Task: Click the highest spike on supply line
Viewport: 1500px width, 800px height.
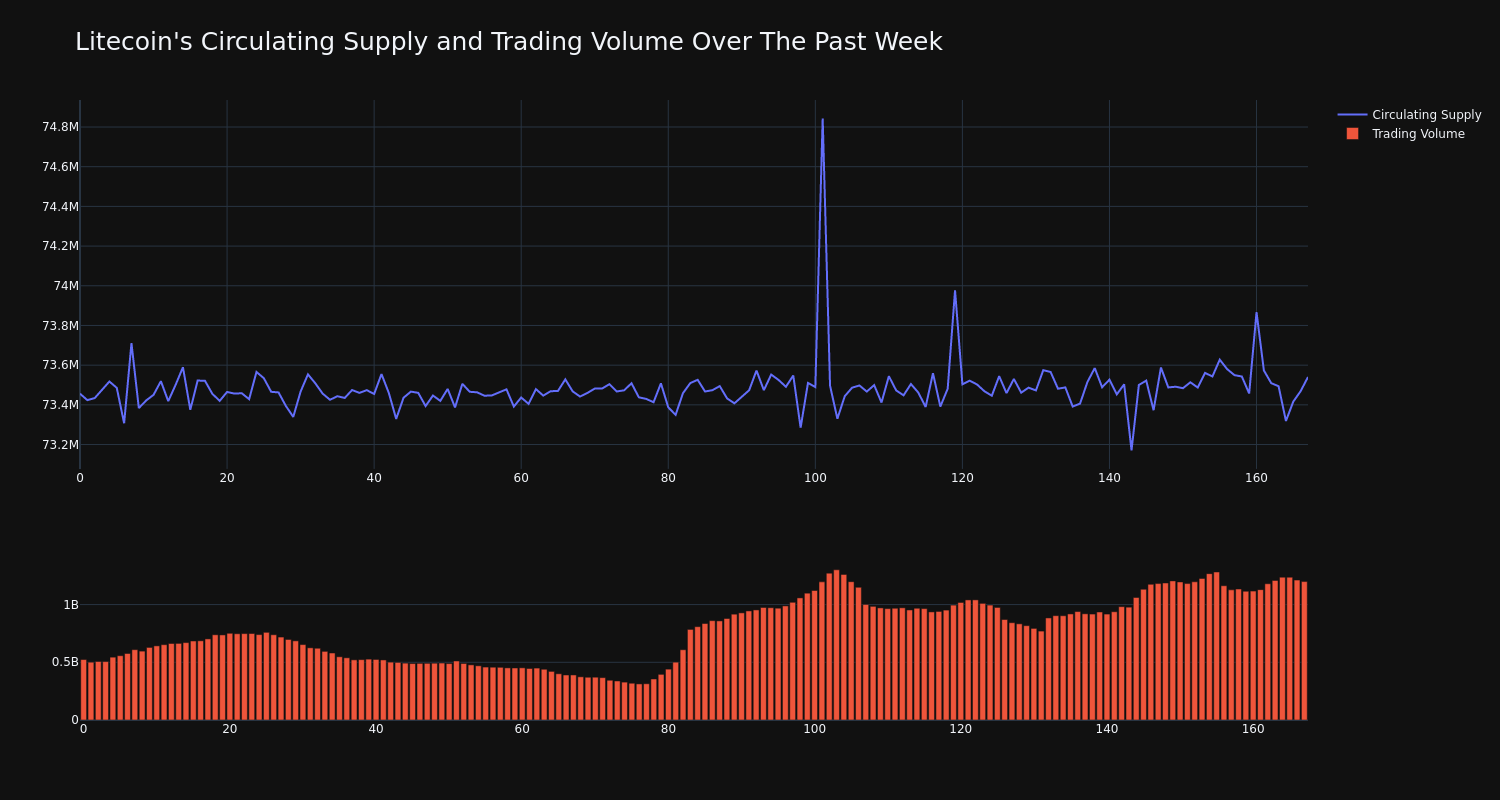Action: (823, 120)
